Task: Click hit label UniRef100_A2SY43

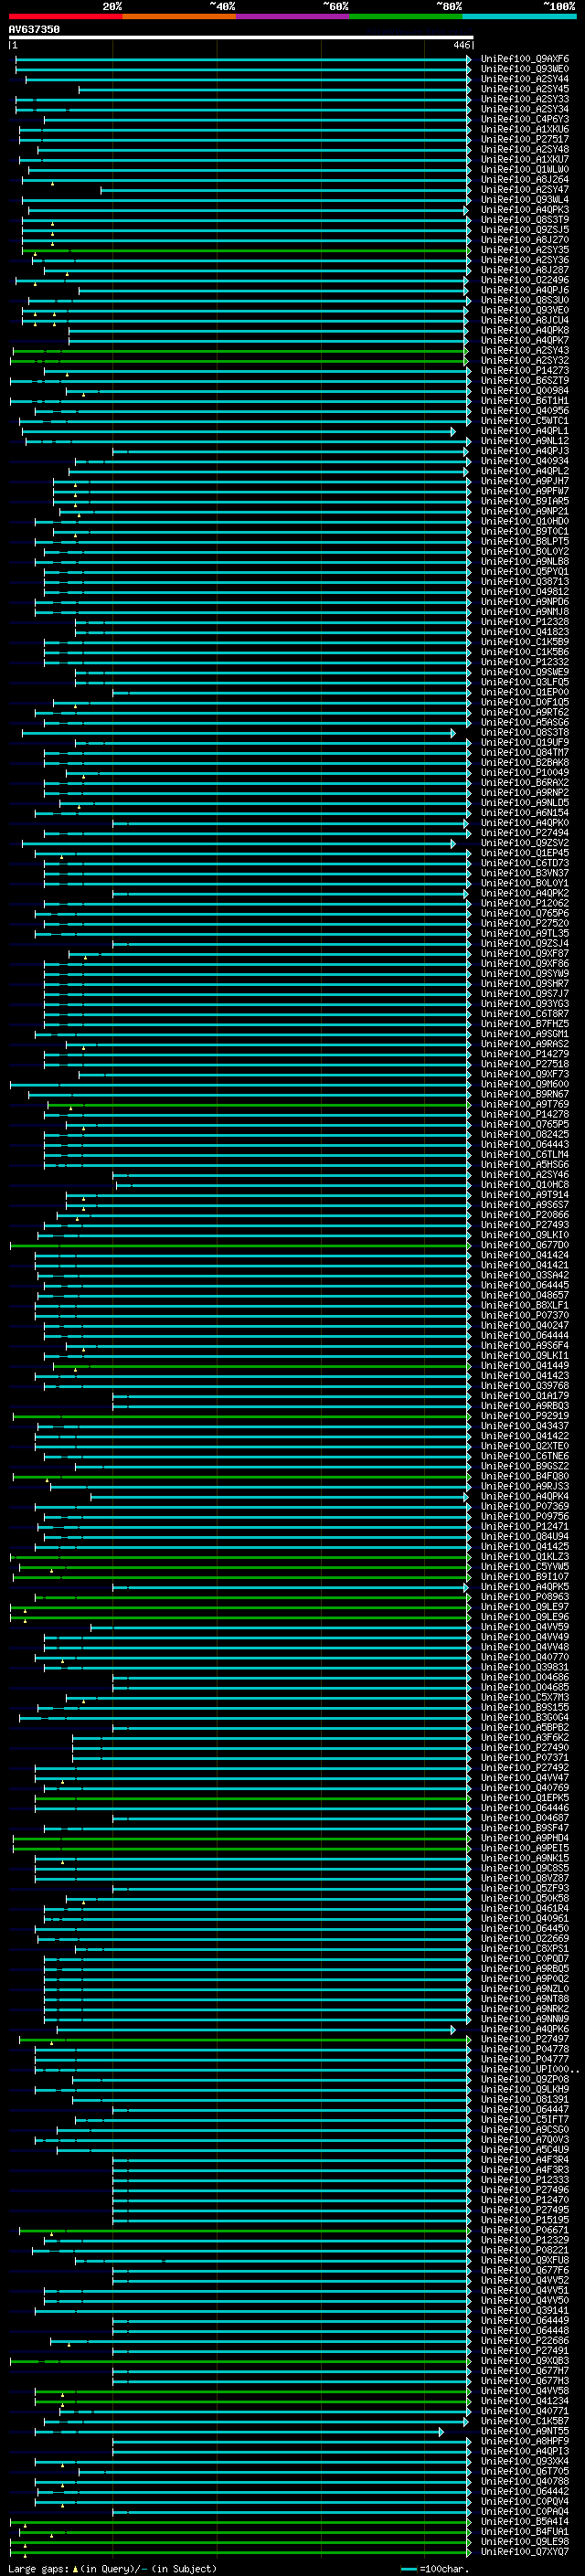Action: (x=525, y=351)
